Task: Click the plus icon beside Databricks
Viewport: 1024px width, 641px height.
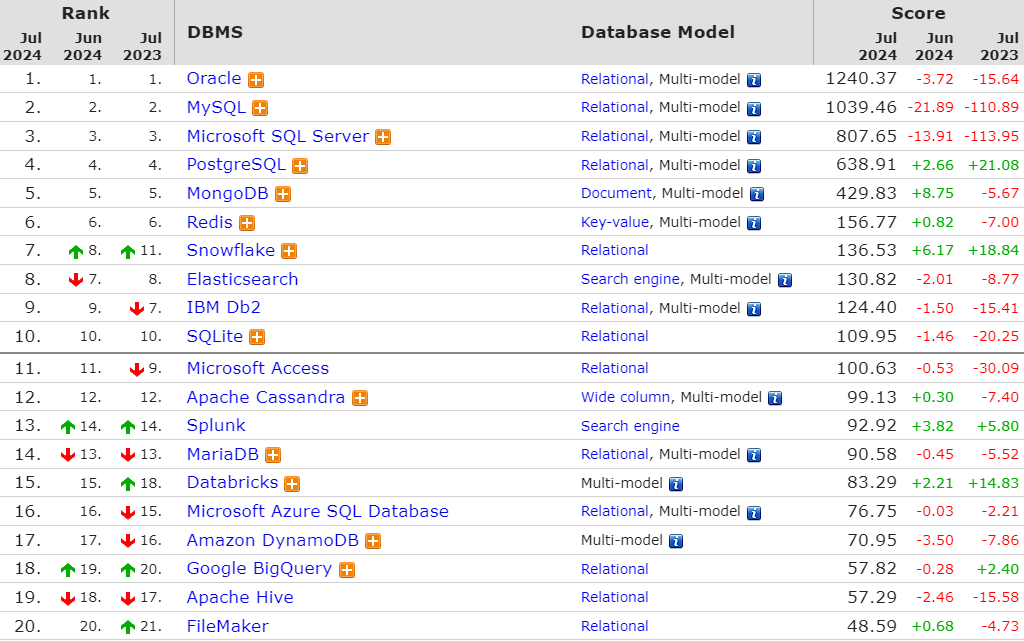Action: coord(292,484)
